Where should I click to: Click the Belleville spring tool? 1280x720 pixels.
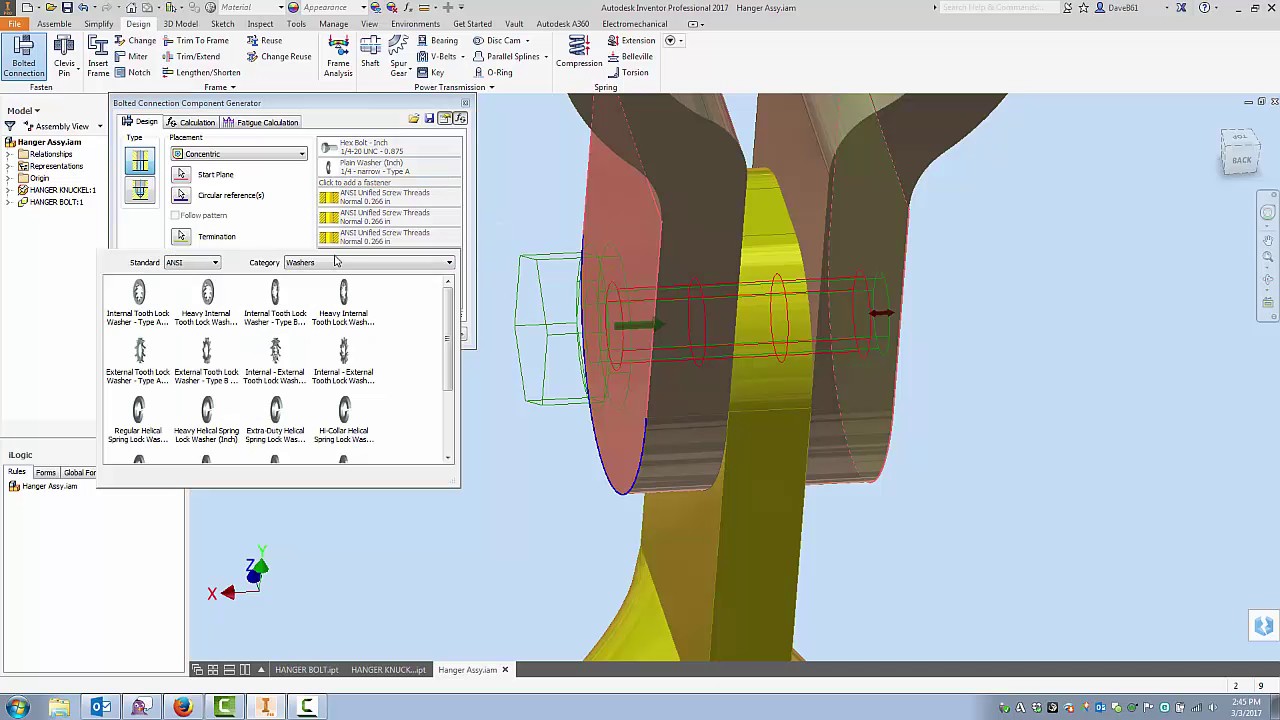(x=630, y=57)
